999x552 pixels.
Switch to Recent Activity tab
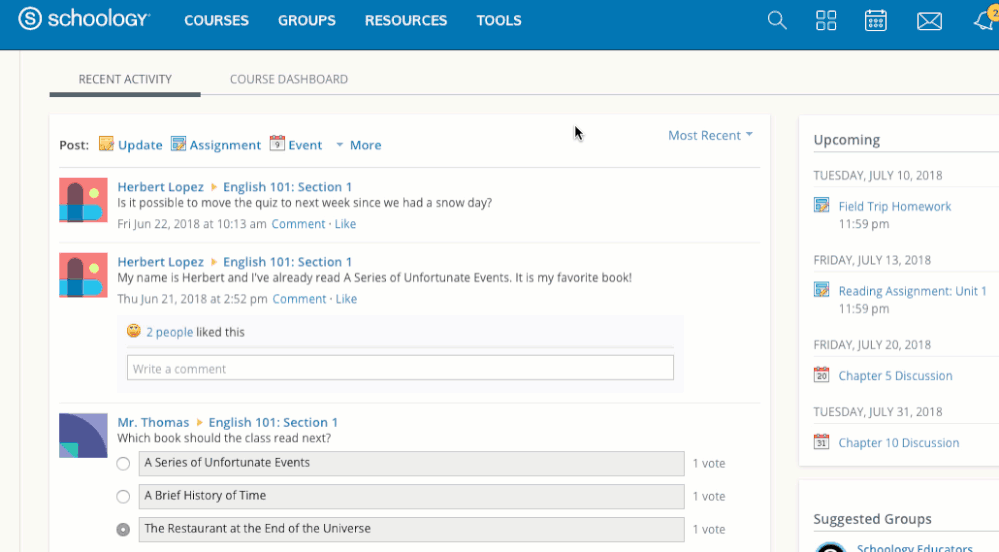(x=125, y=79)
